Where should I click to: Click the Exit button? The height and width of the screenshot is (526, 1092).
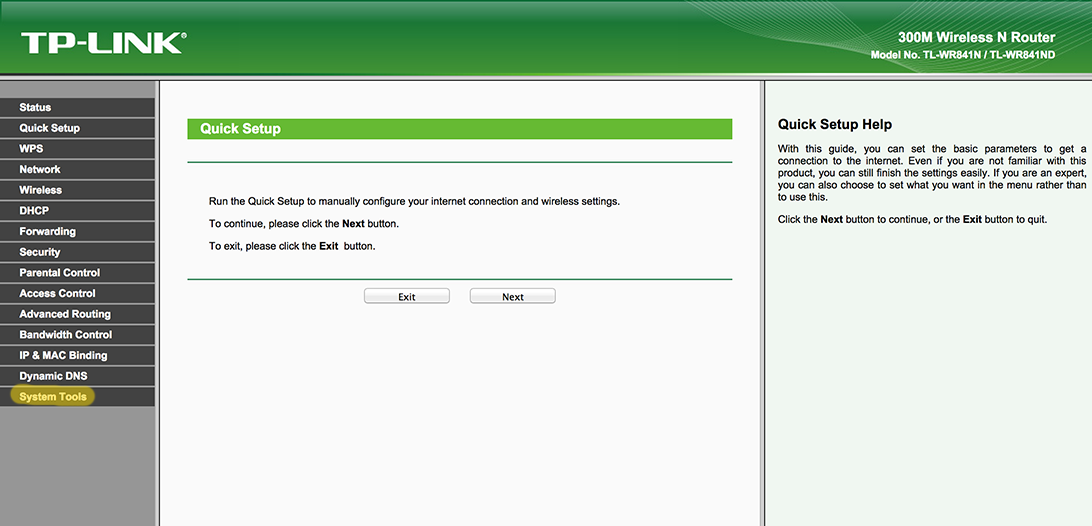pos(407,297)
